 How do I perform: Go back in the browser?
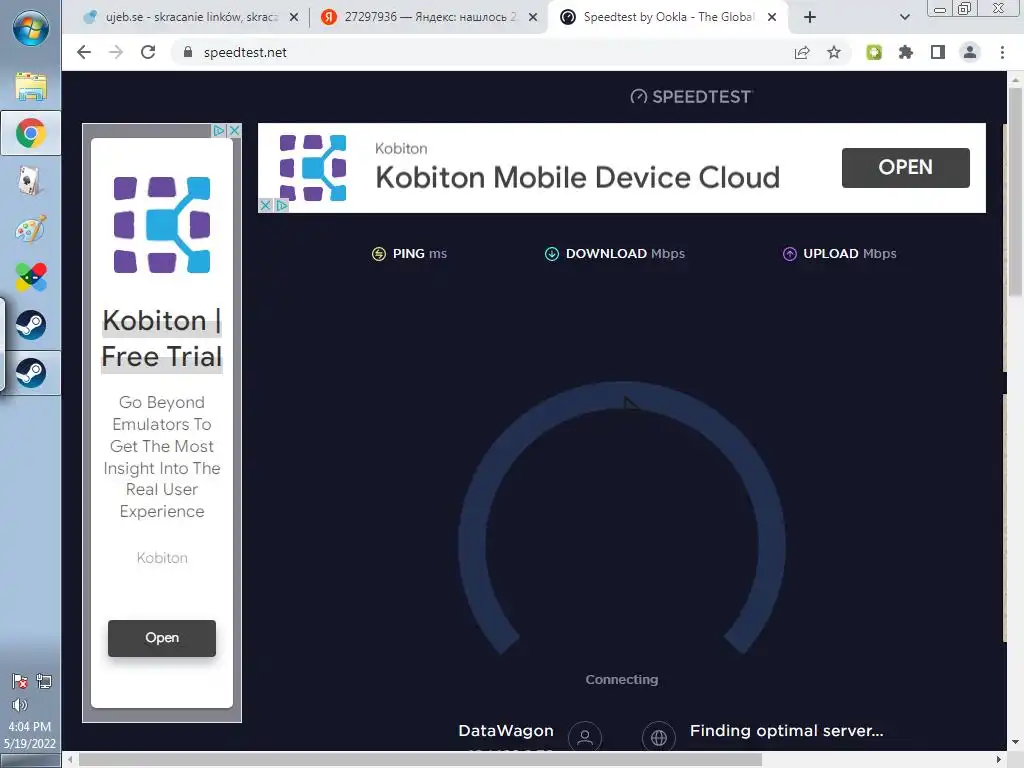coord(84,52)
